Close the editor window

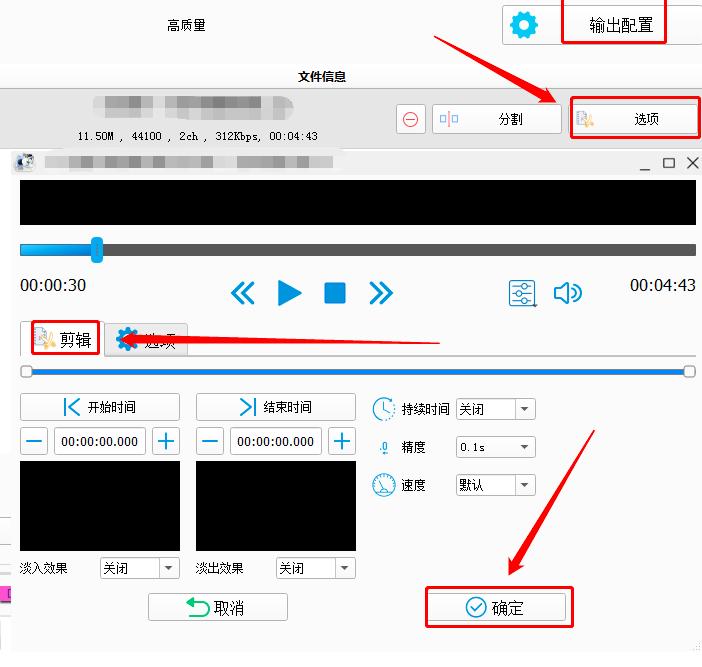pyautogui.click(x=693, y=163)
